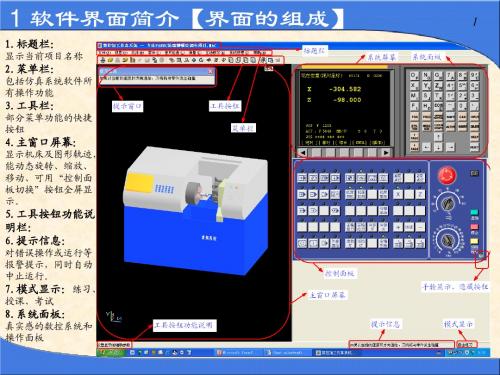This screenshot has height=375, width=500.
Task: Click the yellow button on operation panel
Action: click(x=474, y=241)
